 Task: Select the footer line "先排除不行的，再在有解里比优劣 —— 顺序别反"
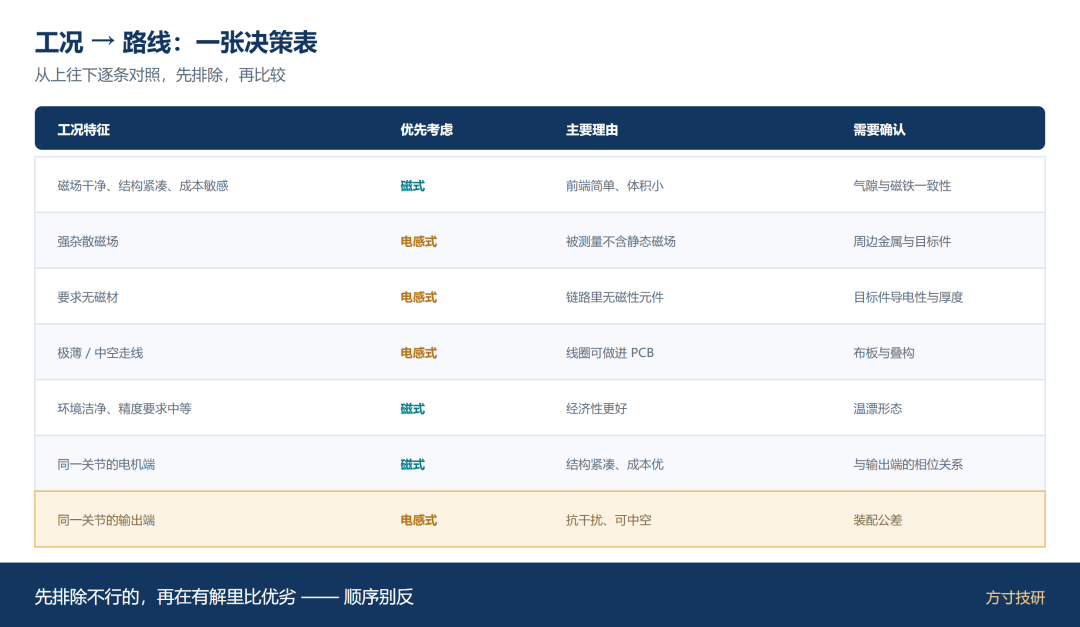coord(224,597)
